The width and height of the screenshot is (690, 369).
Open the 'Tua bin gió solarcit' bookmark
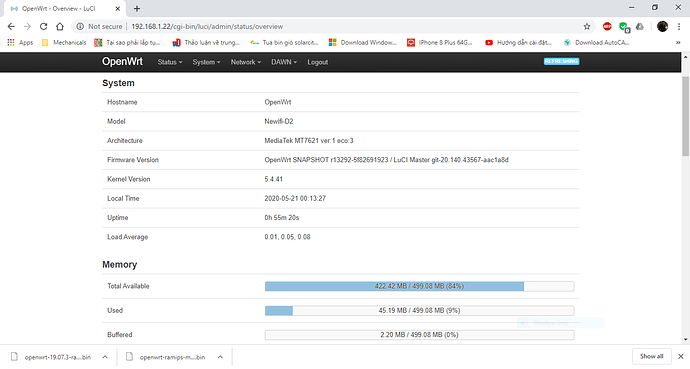(284, 43)
